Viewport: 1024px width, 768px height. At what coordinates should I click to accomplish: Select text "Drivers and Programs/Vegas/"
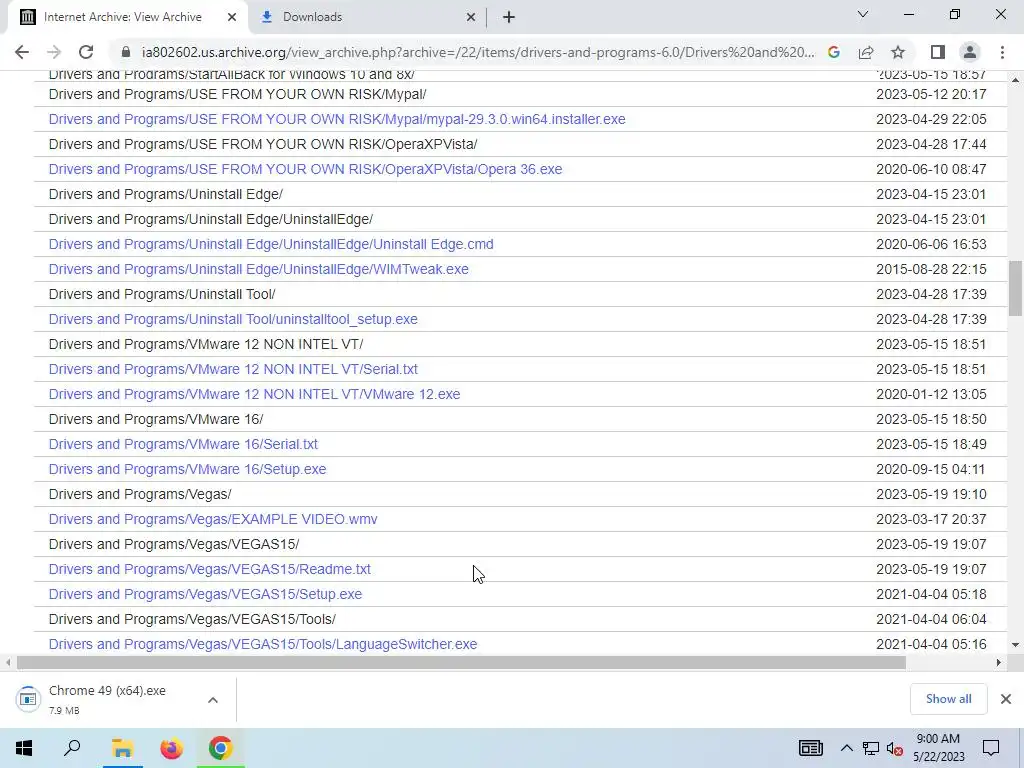140,494
